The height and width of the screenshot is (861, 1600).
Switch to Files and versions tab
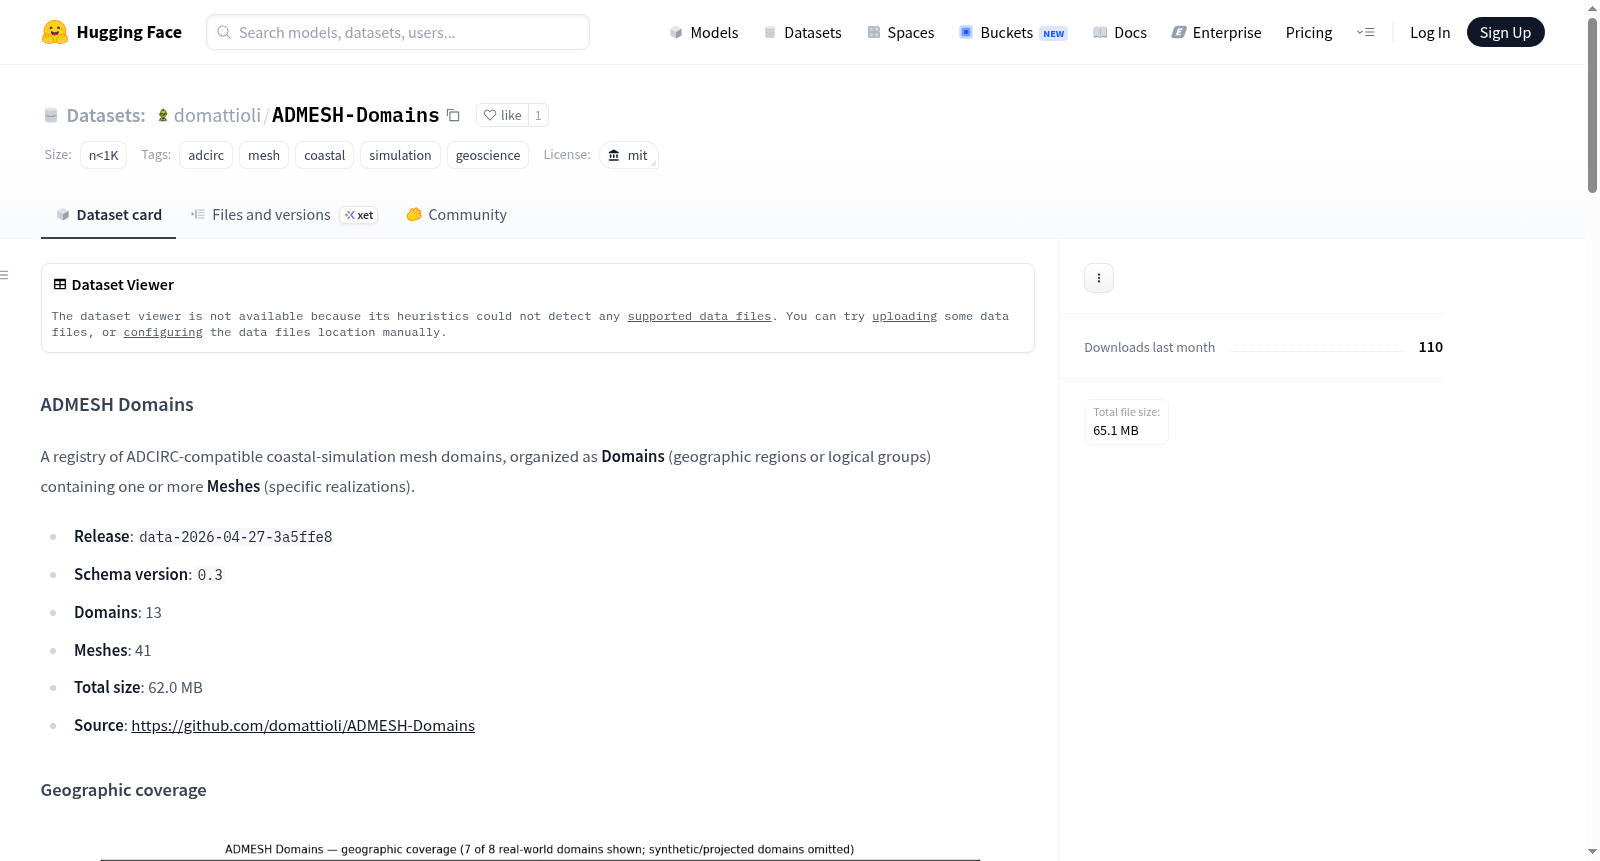tap(284, 215)
